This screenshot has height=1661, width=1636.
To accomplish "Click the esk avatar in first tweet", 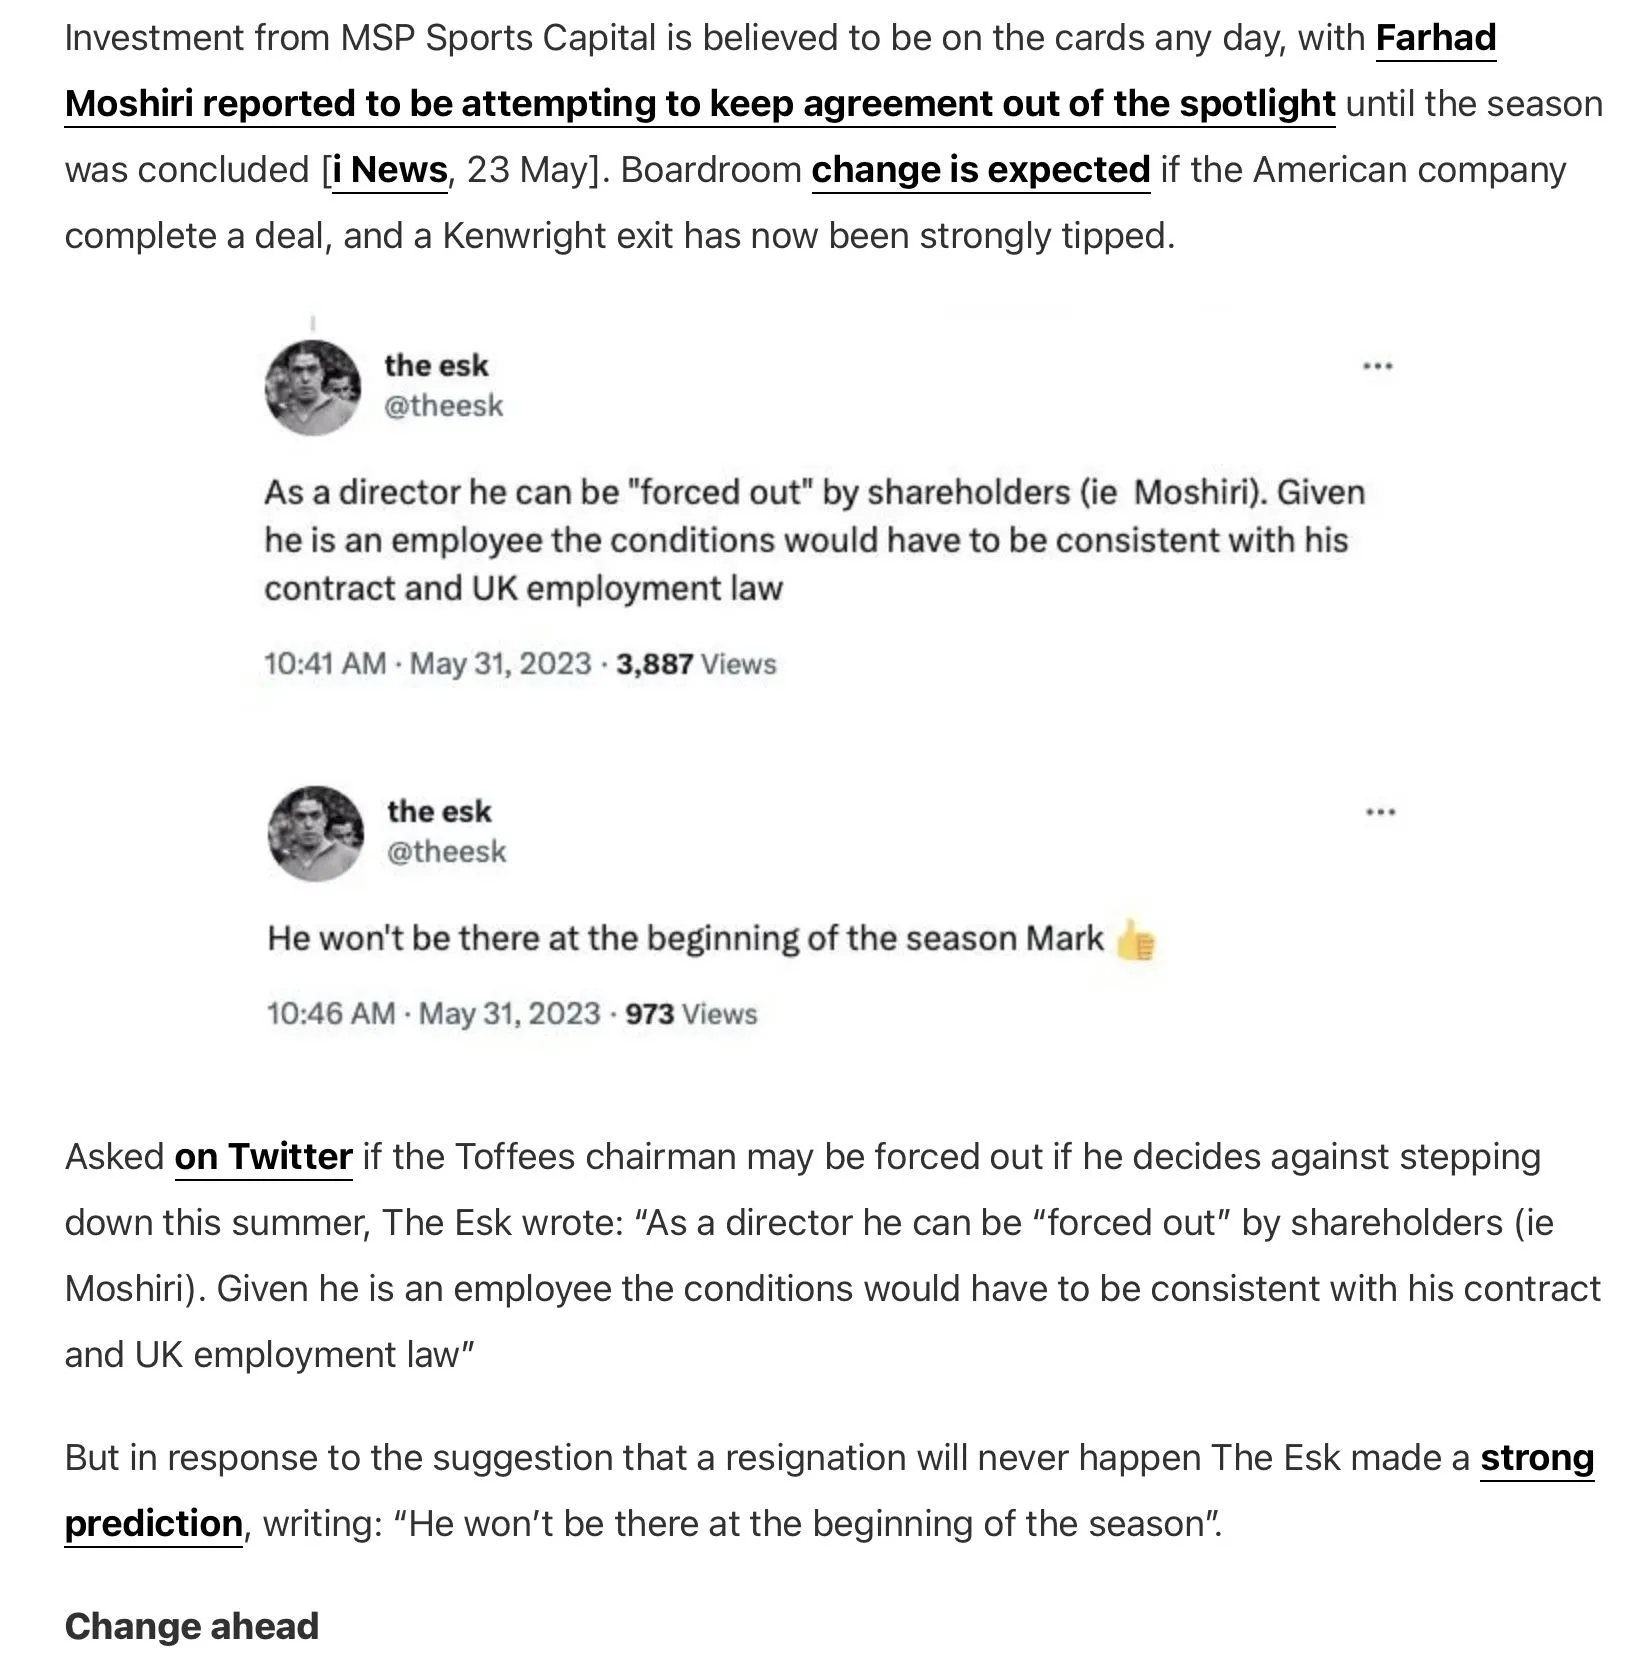I will (313, 388).
